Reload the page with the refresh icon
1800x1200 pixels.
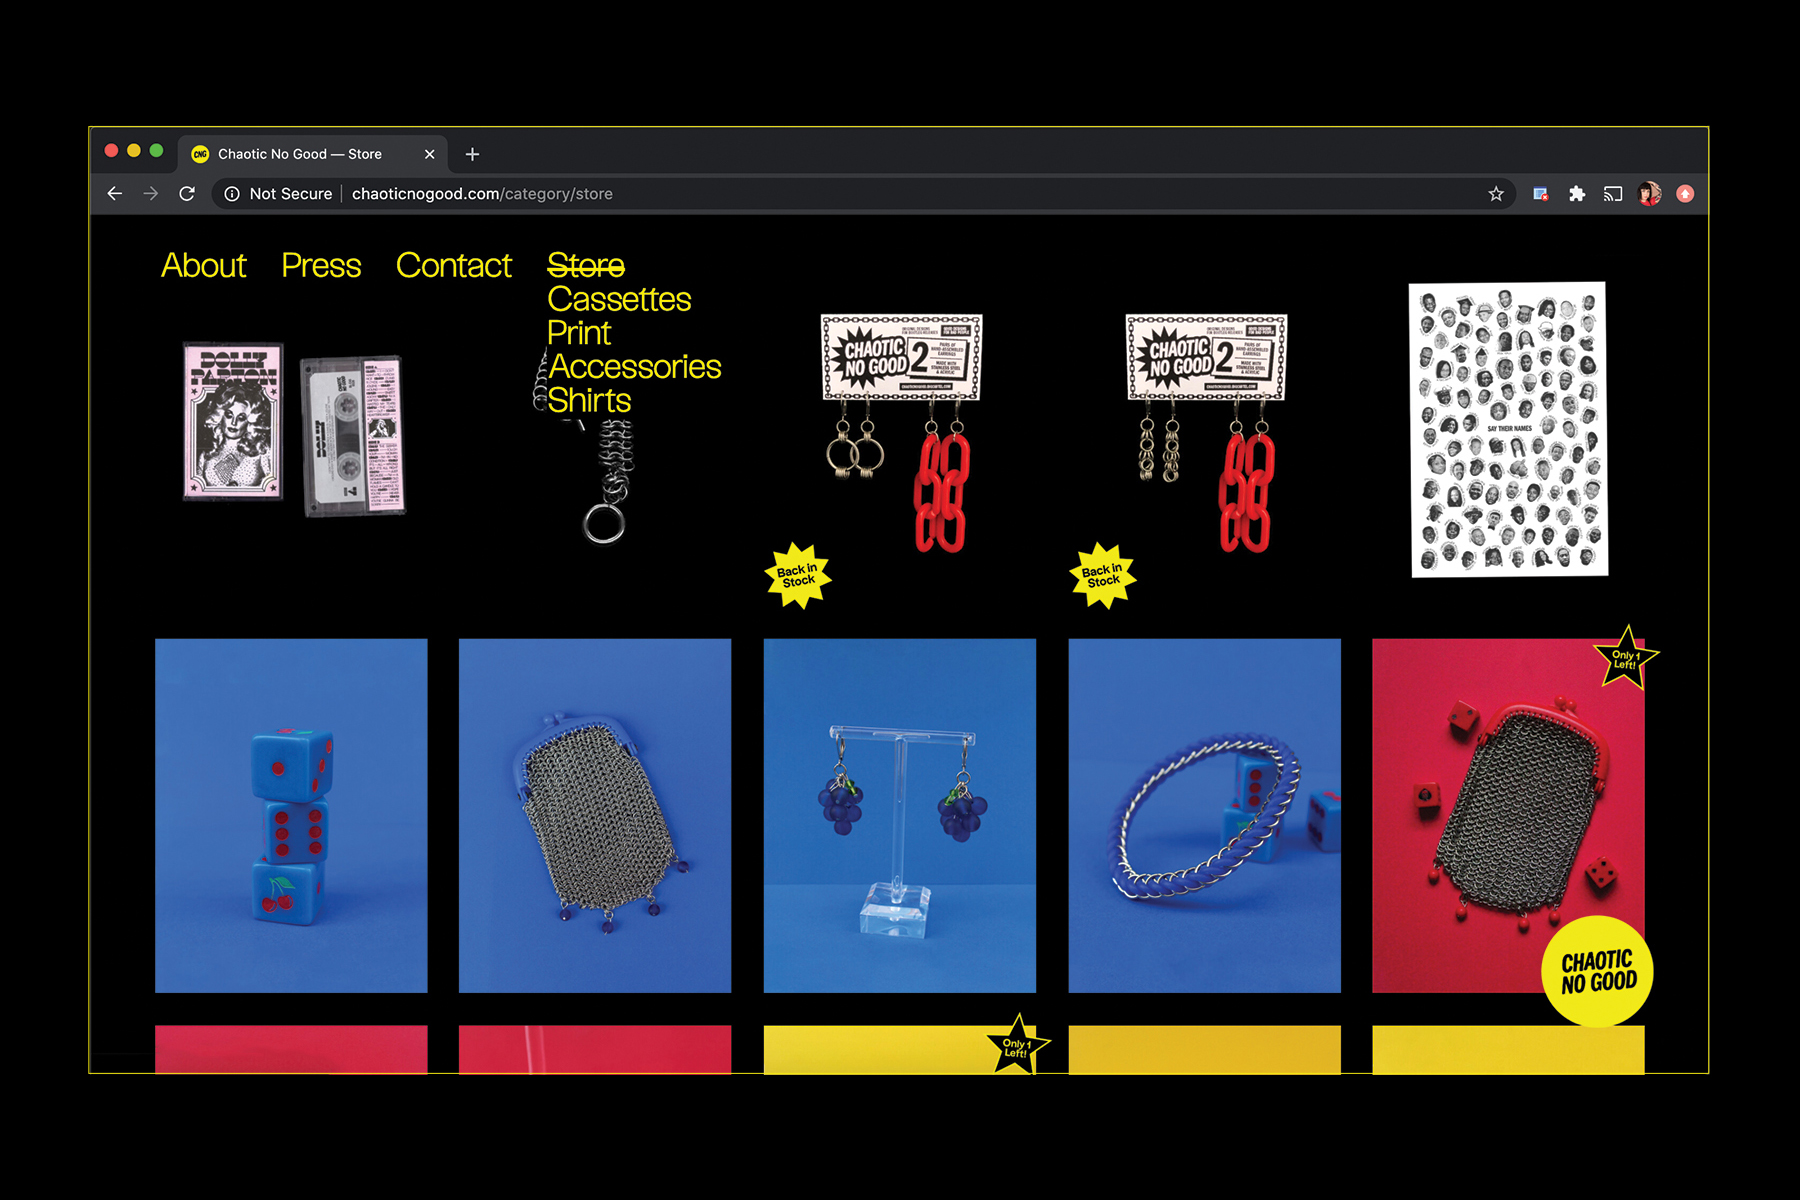click(x=187, y=194)
